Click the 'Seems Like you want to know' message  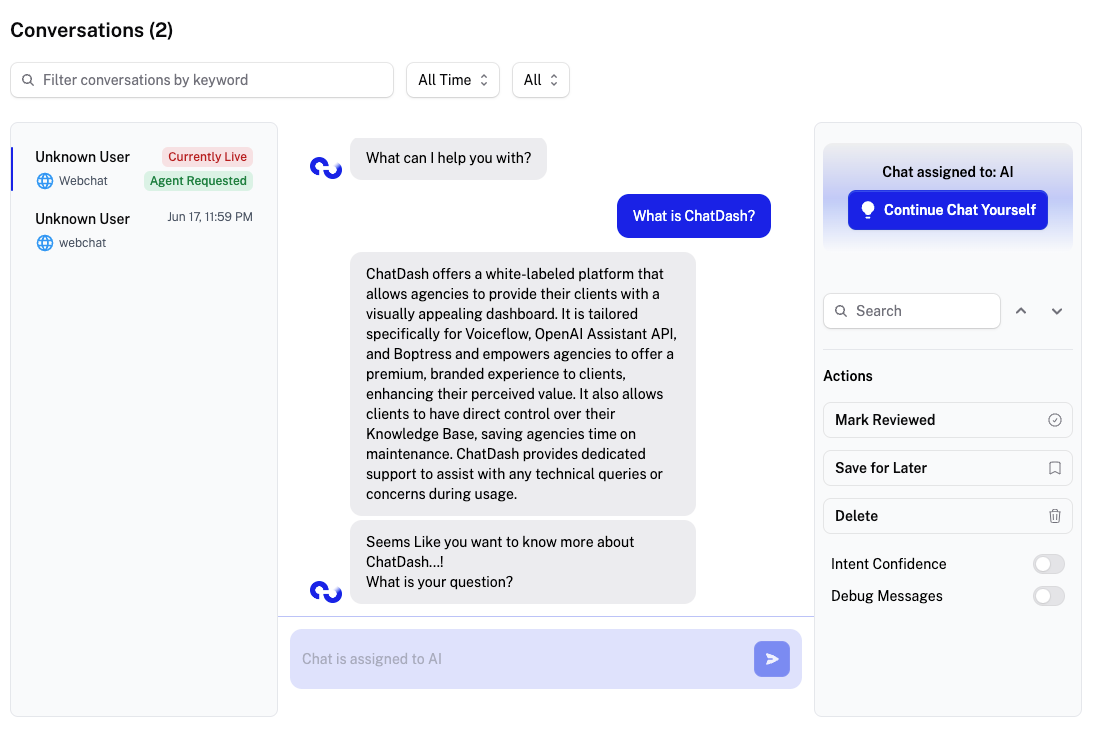pos(523,562)
